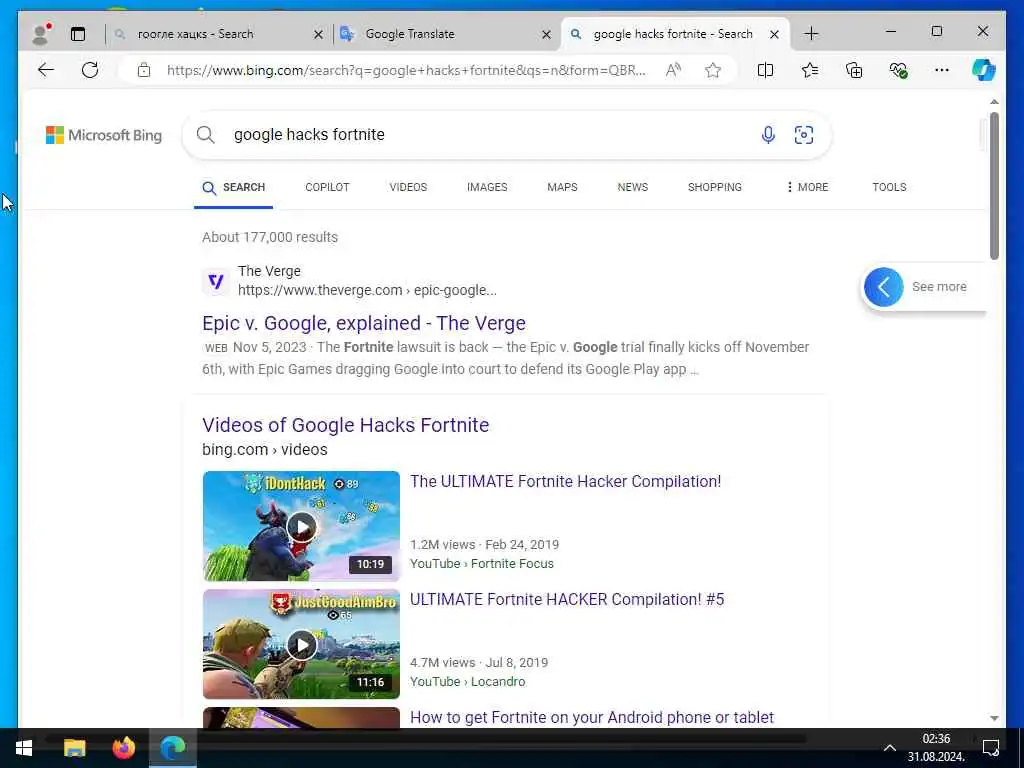Click theverge.com URL under The Verge
Viewport: 1024px width, 768px height.
coord(367,291)
